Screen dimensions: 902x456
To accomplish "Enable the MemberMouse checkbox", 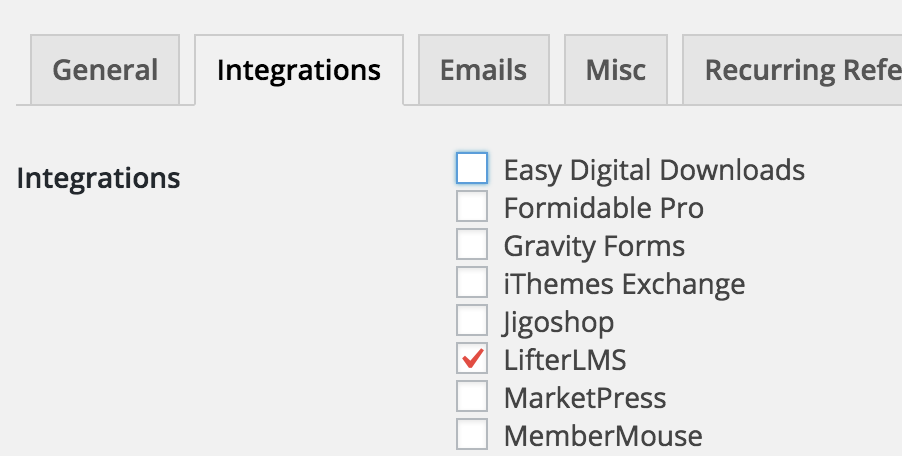I will pos(472,434).
